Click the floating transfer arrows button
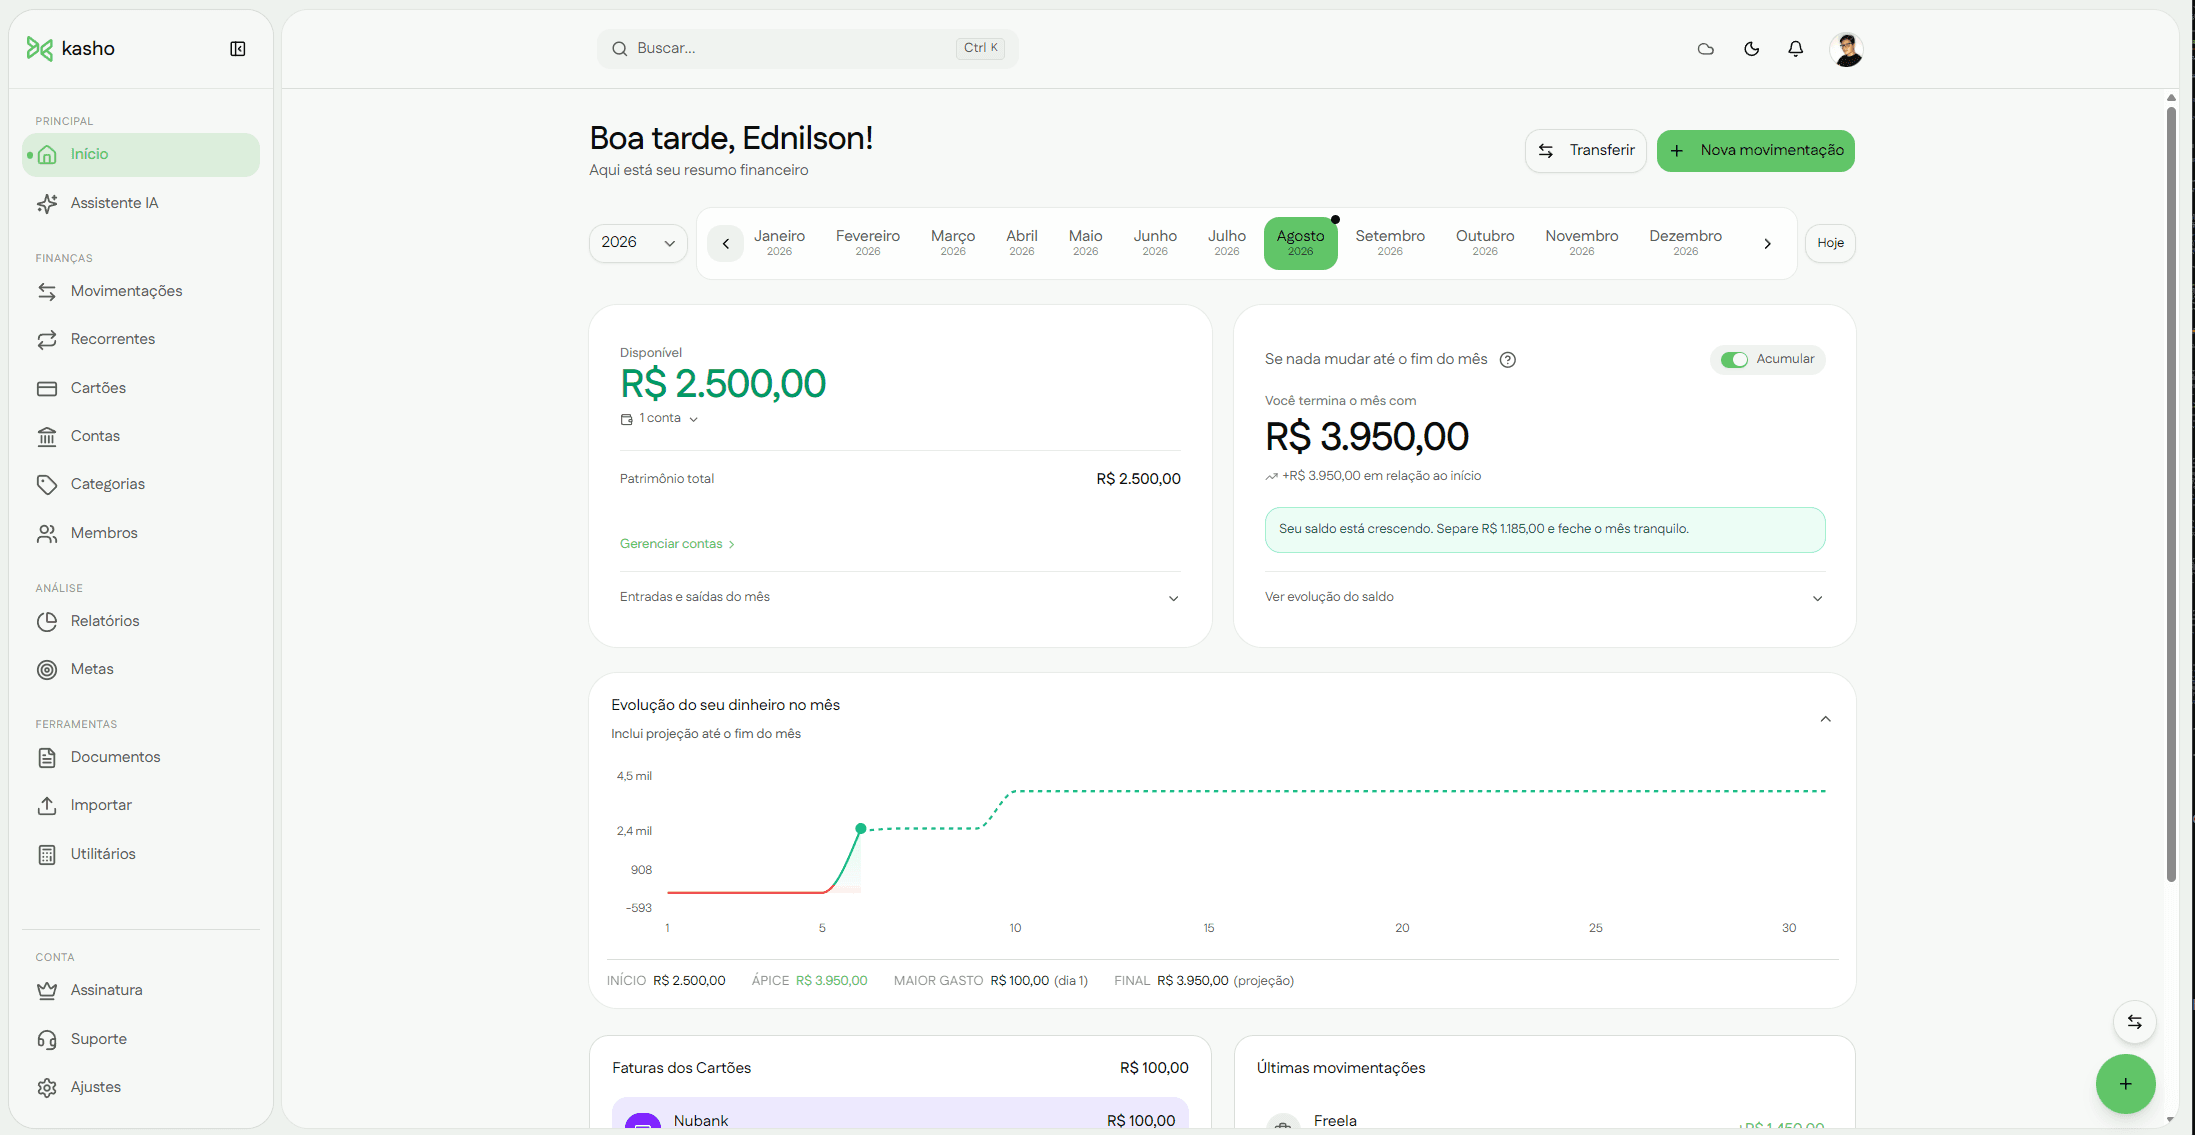 coord(2135,1022)
